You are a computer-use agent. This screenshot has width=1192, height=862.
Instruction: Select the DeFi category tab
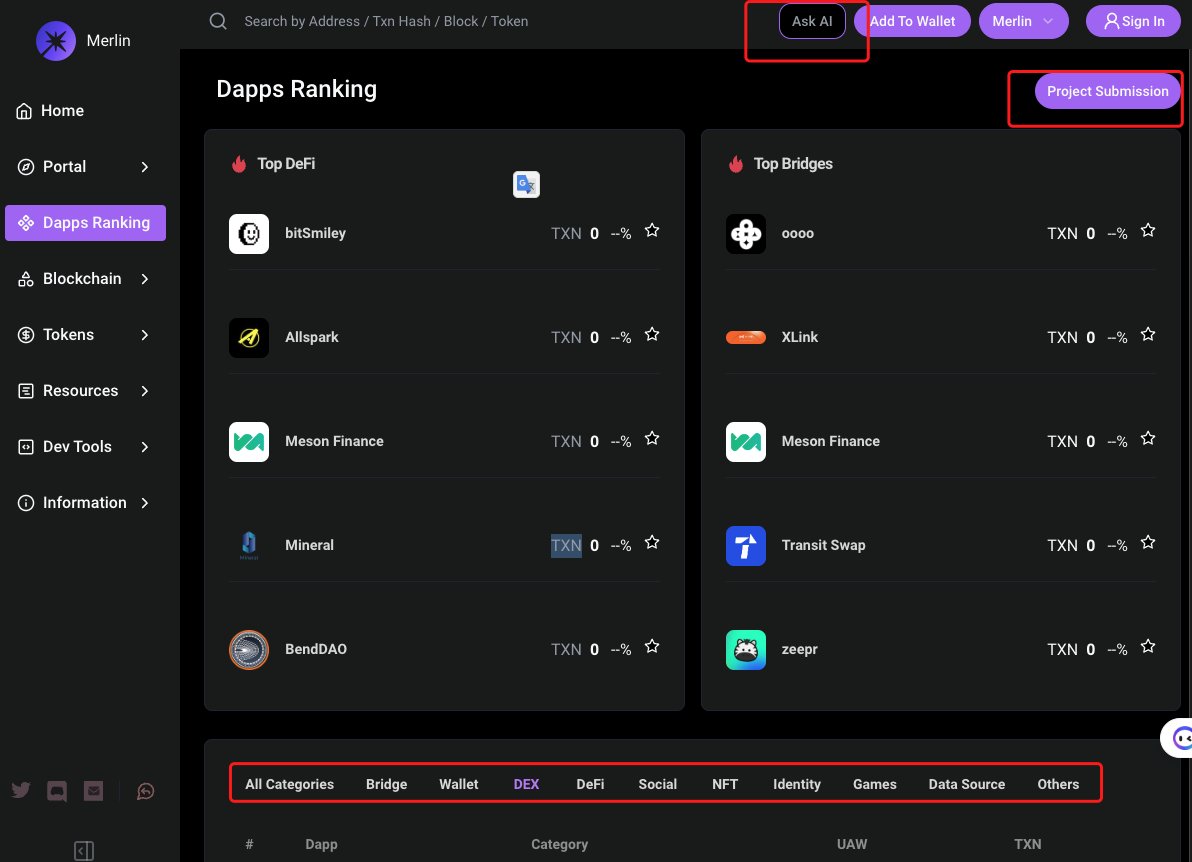pyautogui.click(x=590, y=784)
